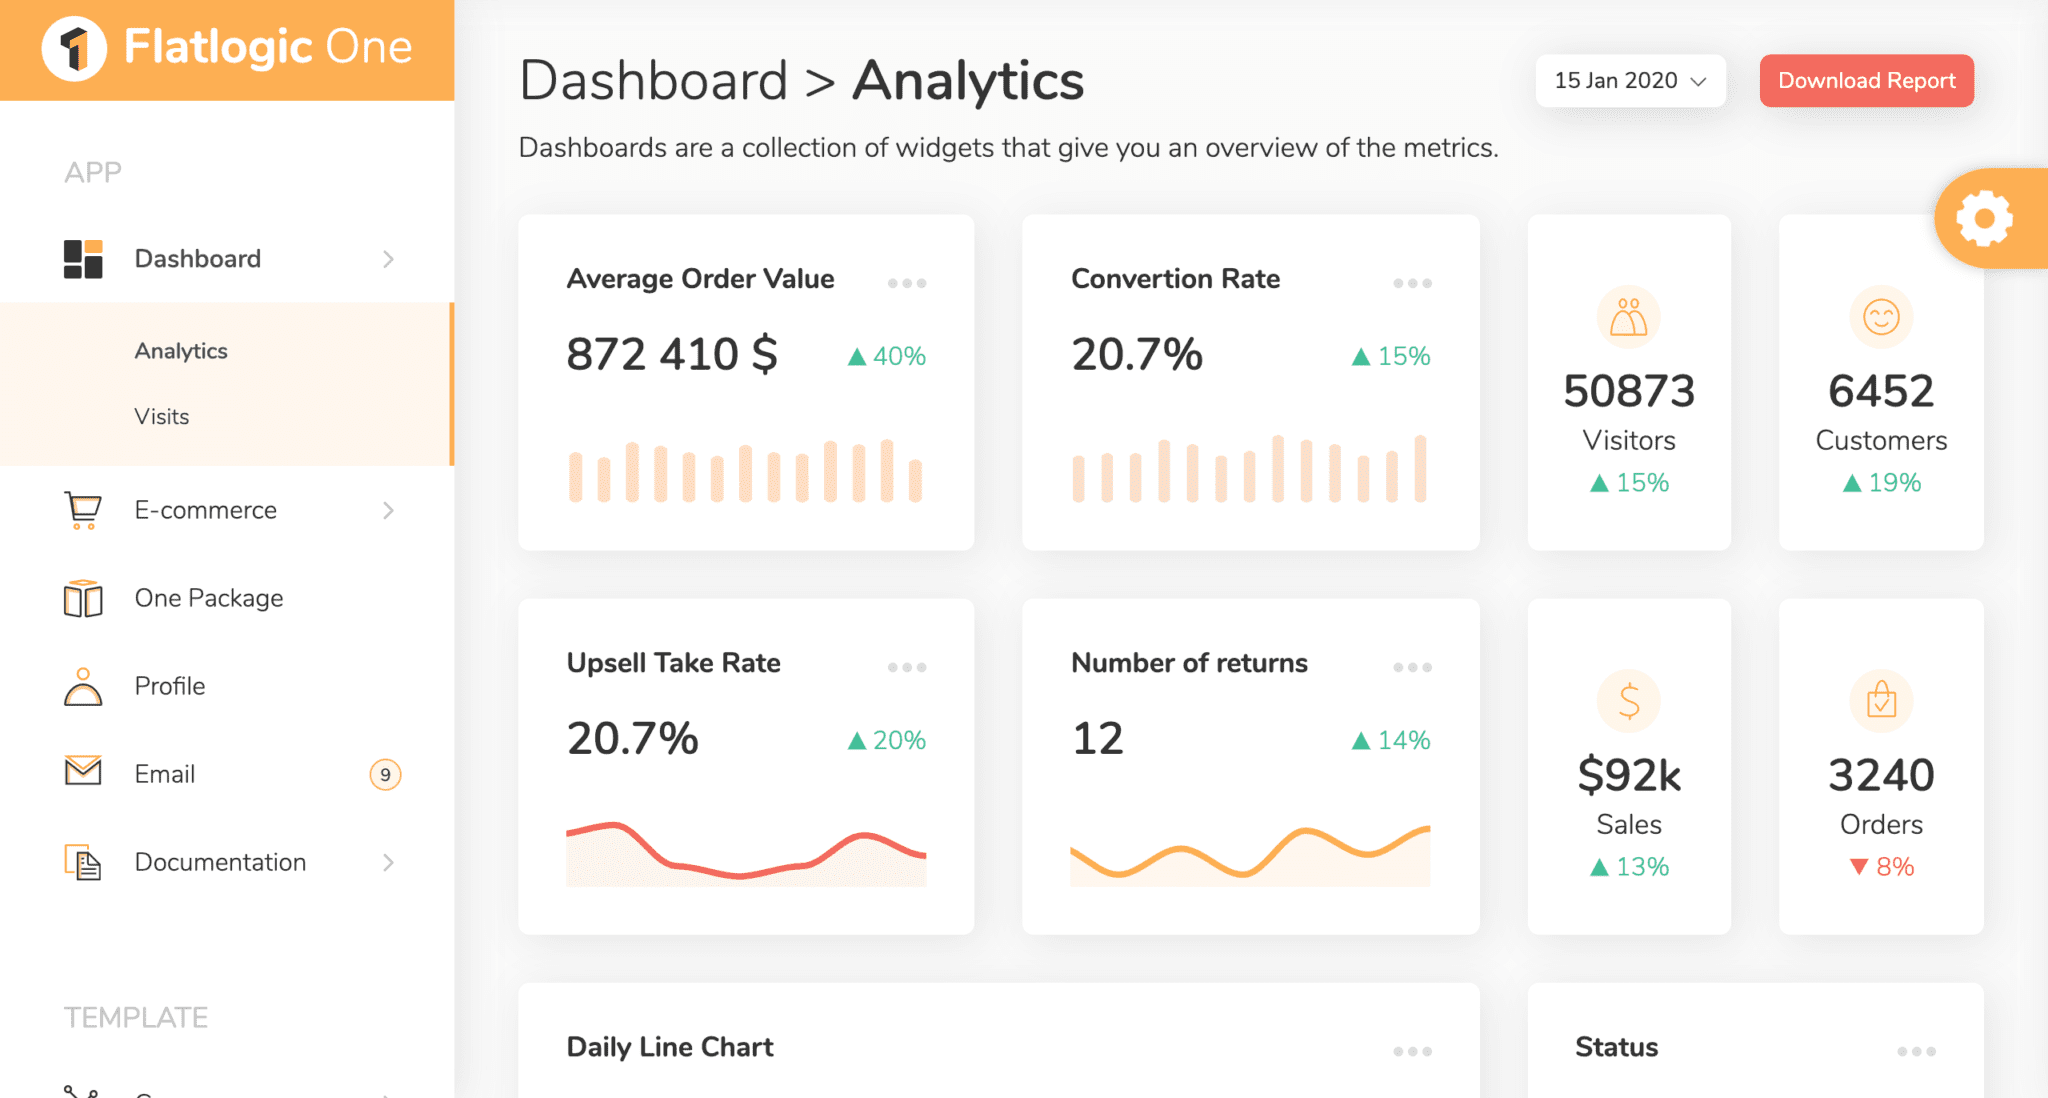
Task: Expand the E-commerce section arrow
Action: coord(389,510)
